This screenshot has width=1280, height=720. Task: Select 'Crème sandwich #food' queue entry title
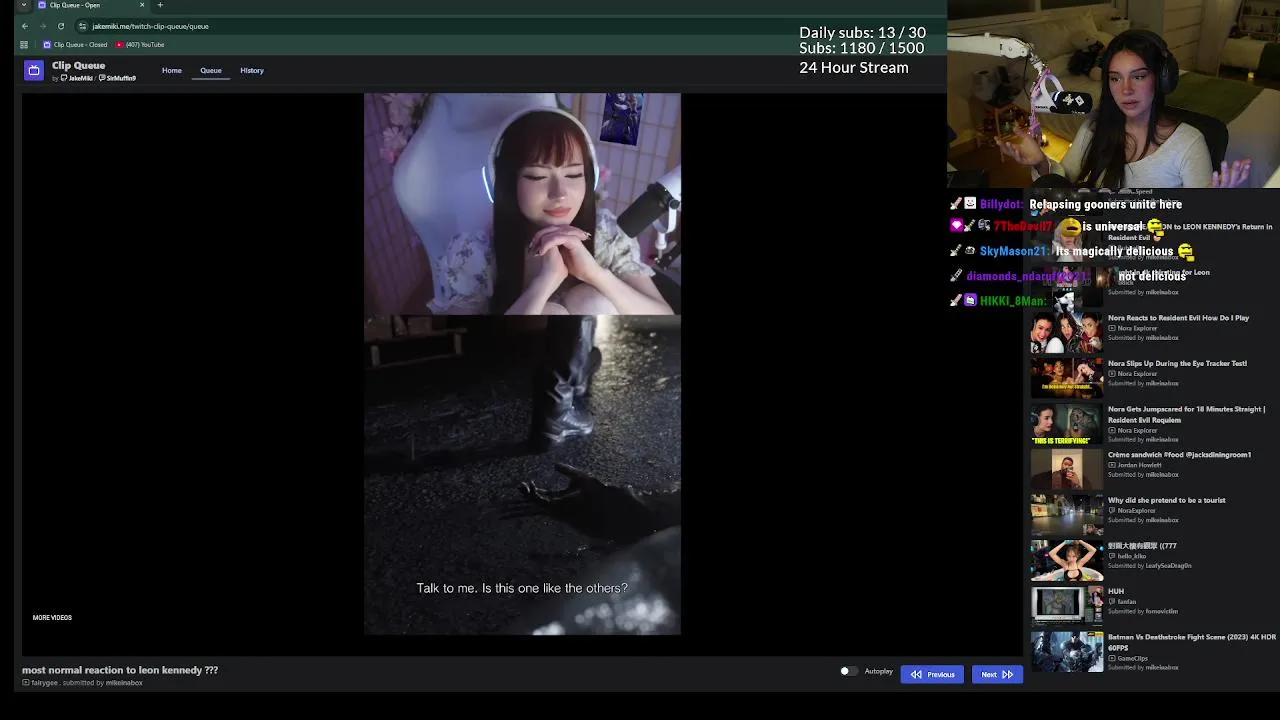(1179, 454)
